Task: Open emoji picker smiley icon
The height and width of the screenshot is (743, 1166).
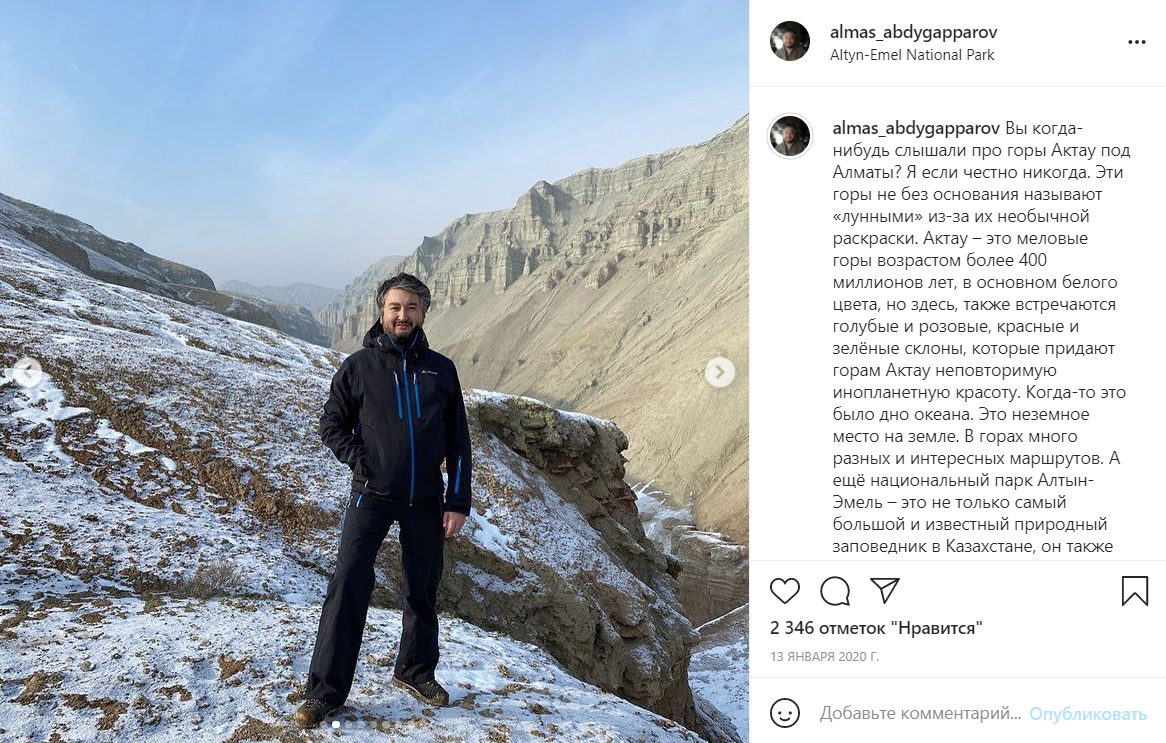Action: 785,713
